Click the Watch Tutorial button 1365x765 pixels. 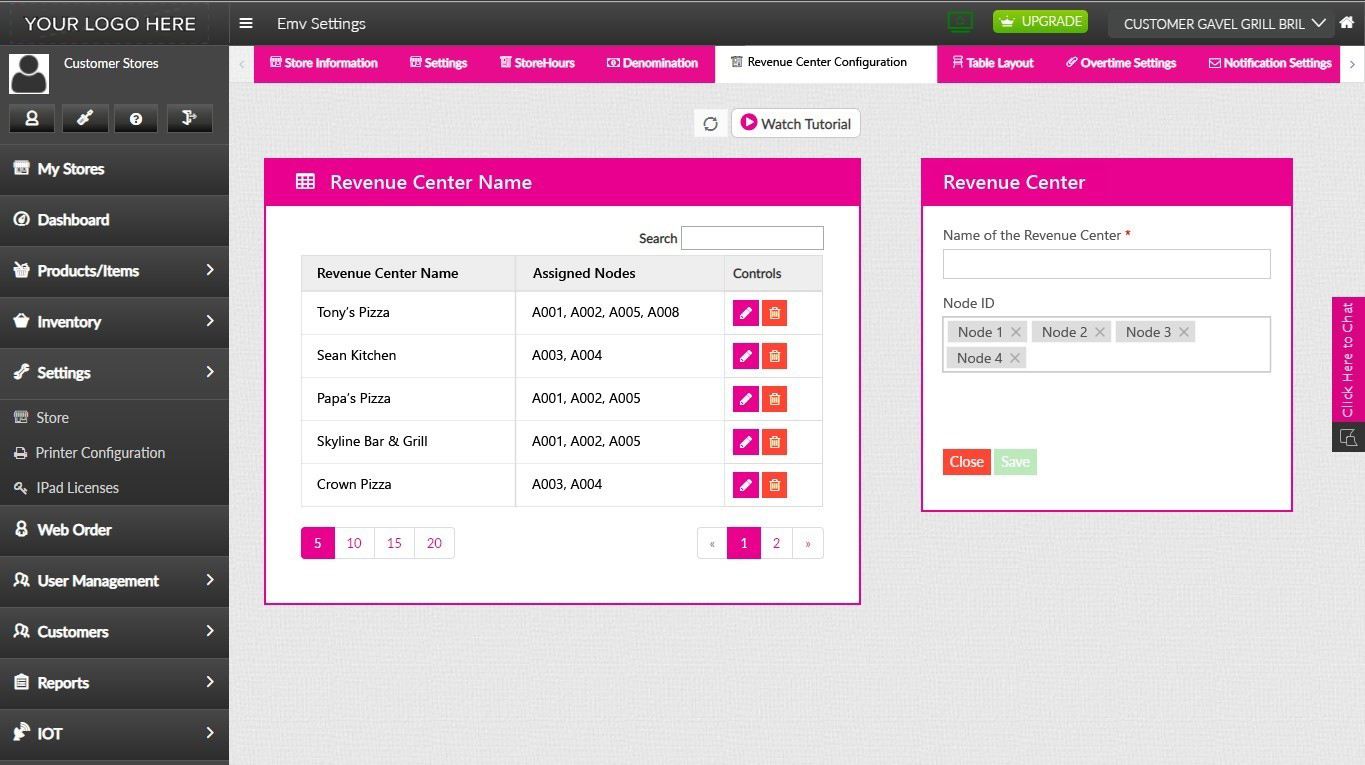pyautogui.click(x=796, y=124)
